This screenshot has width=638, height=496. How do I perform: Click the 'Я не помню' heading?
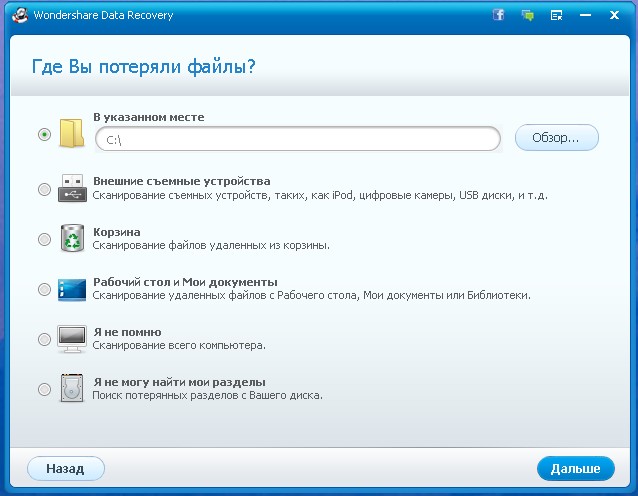point(127,332)
